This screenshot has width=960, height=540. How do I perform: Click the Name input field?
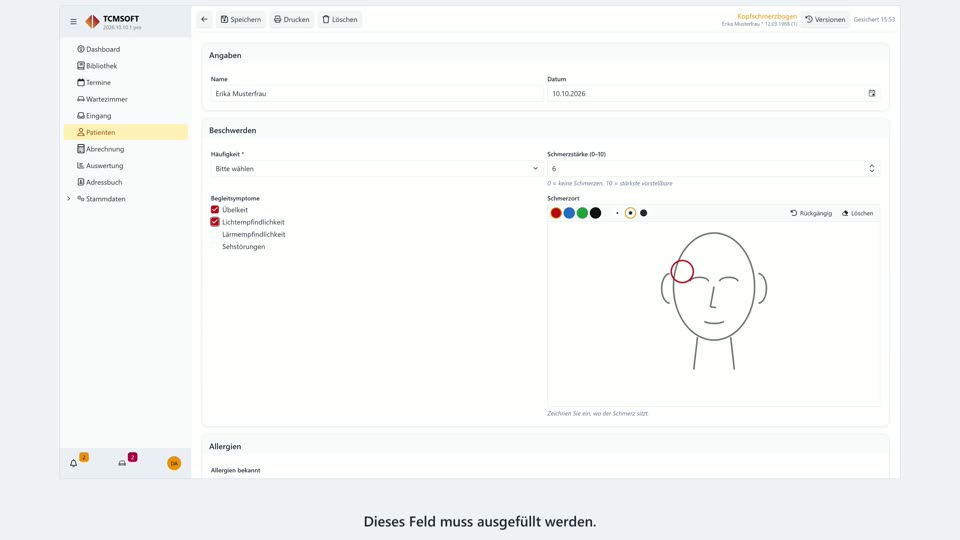pyautogui.click(x=377, y=94)
